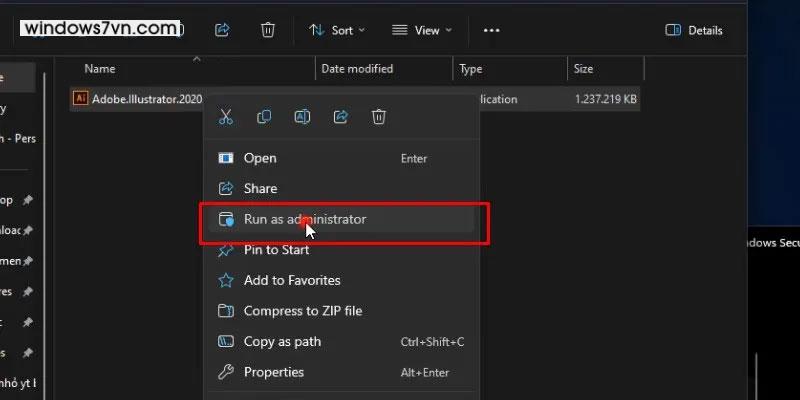Image resolution: width=800 pixels, height=400 pixels.
Task: Click the Copy icon in context menu
Action: pyautogui.click(x=264, y=117)
